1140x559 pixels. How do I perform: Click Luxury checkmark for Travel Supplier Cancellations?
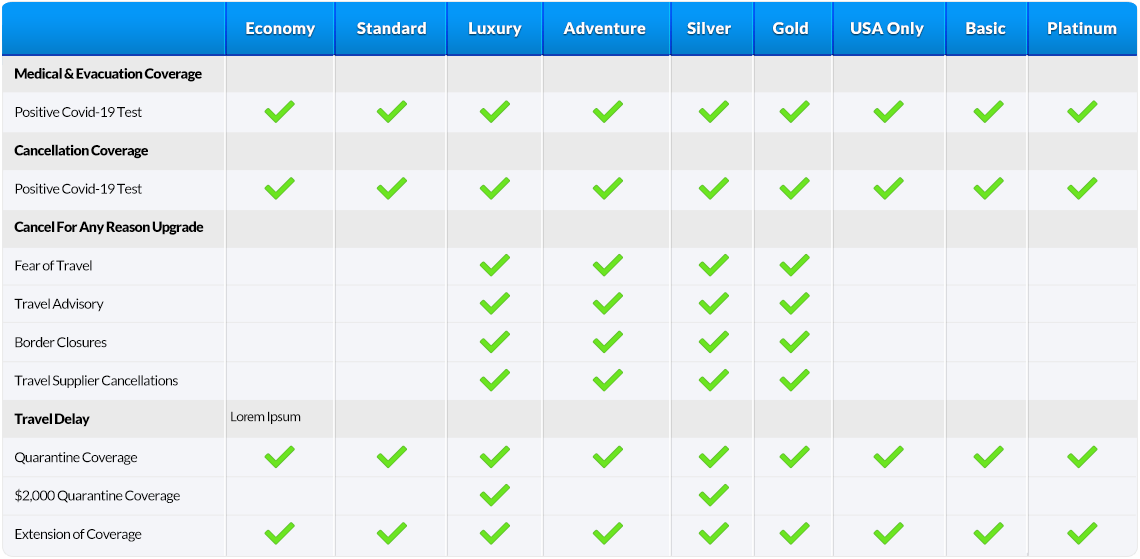pyautogui.click(x=494, y=380)
